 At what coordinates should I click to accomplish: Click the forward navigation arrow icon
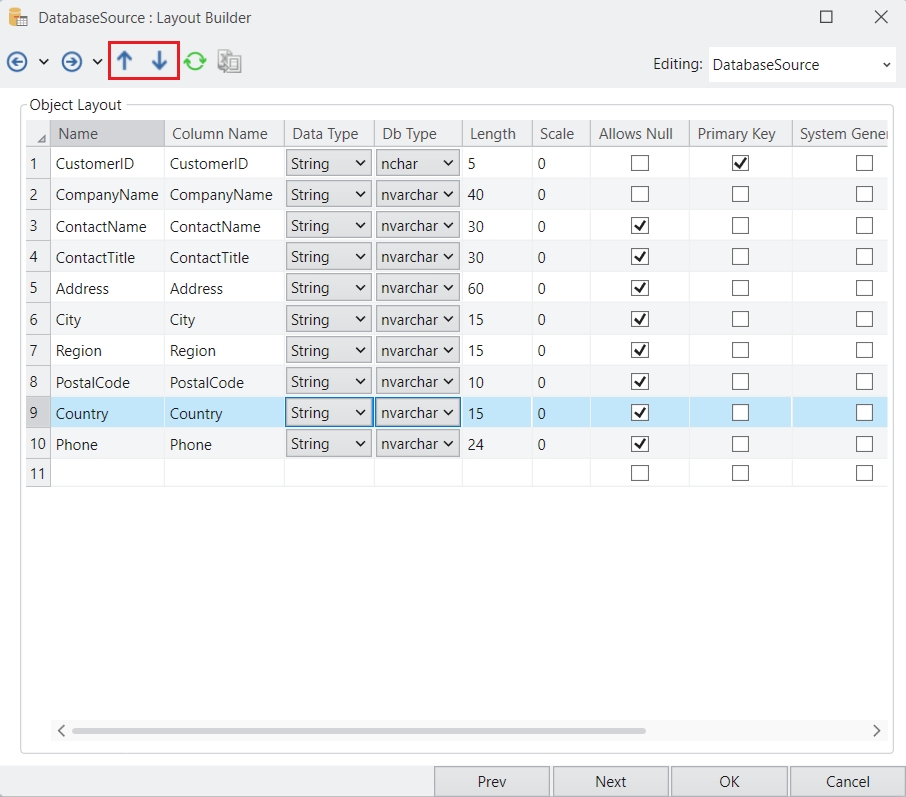tap(72, 62)
